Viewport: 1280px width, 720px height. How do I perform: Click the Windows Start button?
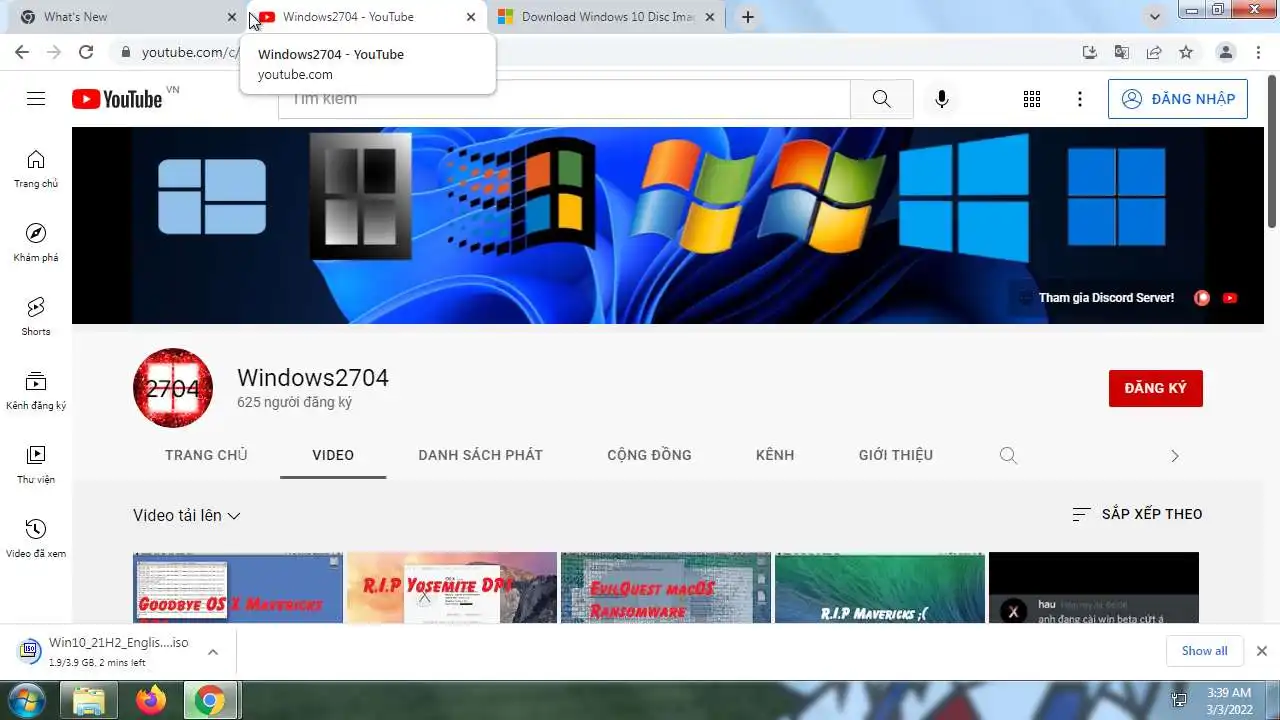[x=27, y=700]
